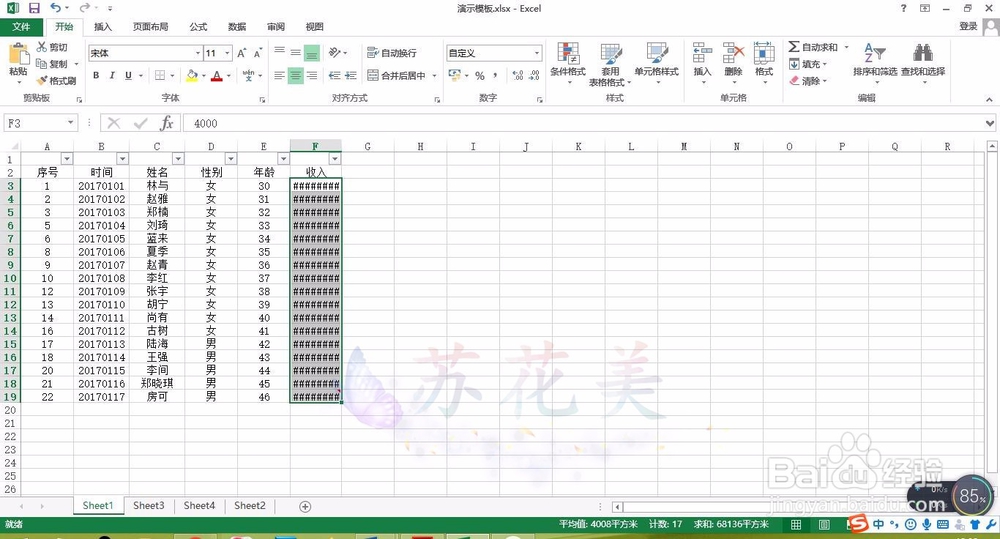1000x539 pixels.
Task: Click 登录 to sign in
Action: (x=968, y=26)
